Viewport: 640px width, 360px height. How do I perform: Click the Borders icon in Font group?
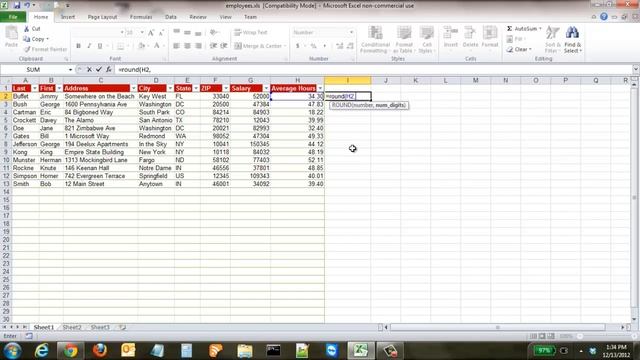click(x=120, y=46)
